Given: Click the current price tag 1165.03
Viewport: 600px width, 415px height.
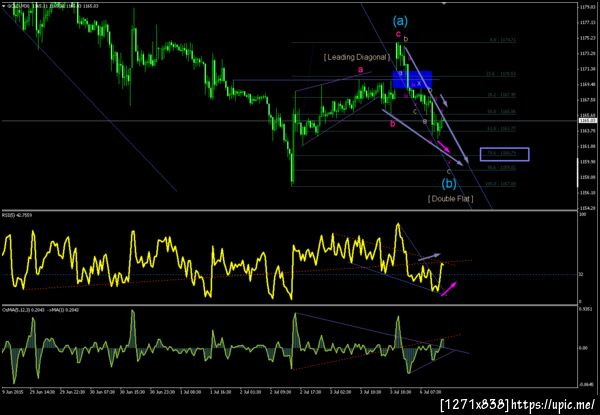Looking at the screenshot, I should (588, 120).
